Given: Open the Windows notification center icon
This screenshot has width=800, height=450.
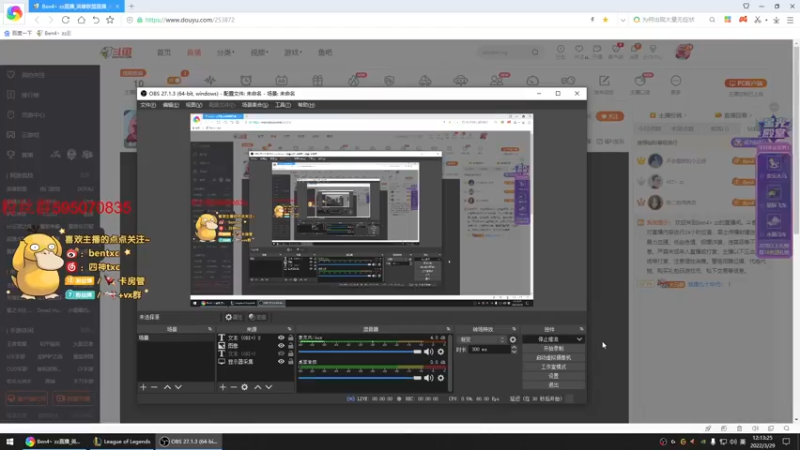Looking at the screenshot, I should tap(786, 441).
